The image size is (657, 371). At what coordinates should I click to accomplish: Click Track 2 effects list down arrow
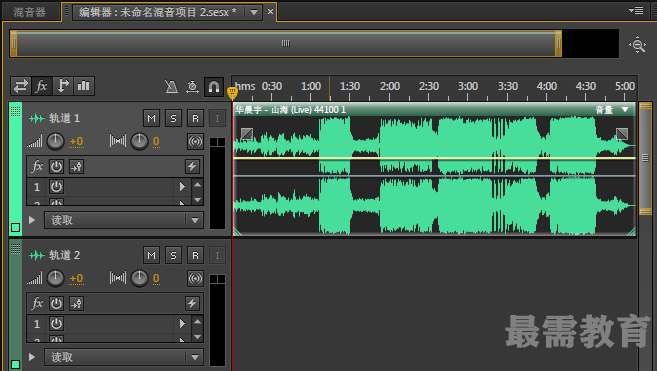click(197, 337)
